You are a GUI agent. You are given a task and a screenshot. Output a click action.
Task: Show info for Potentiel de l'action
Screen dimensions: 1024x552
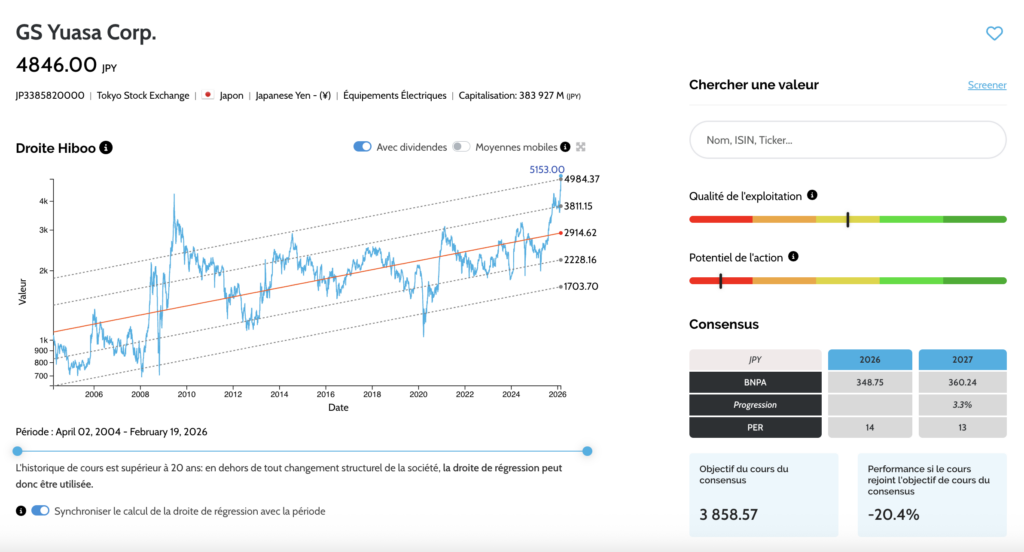(793, 257)
